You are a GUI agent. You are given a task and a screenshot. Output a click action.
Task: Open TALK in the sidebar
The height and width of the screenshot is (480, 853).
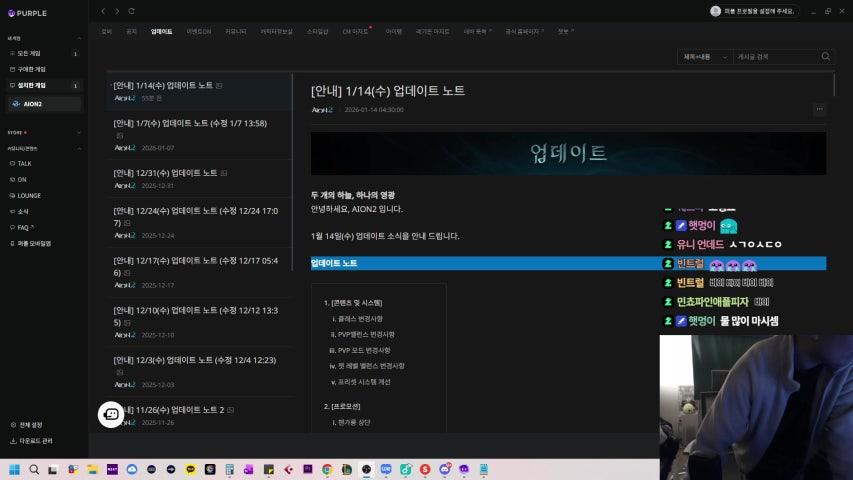24,163
